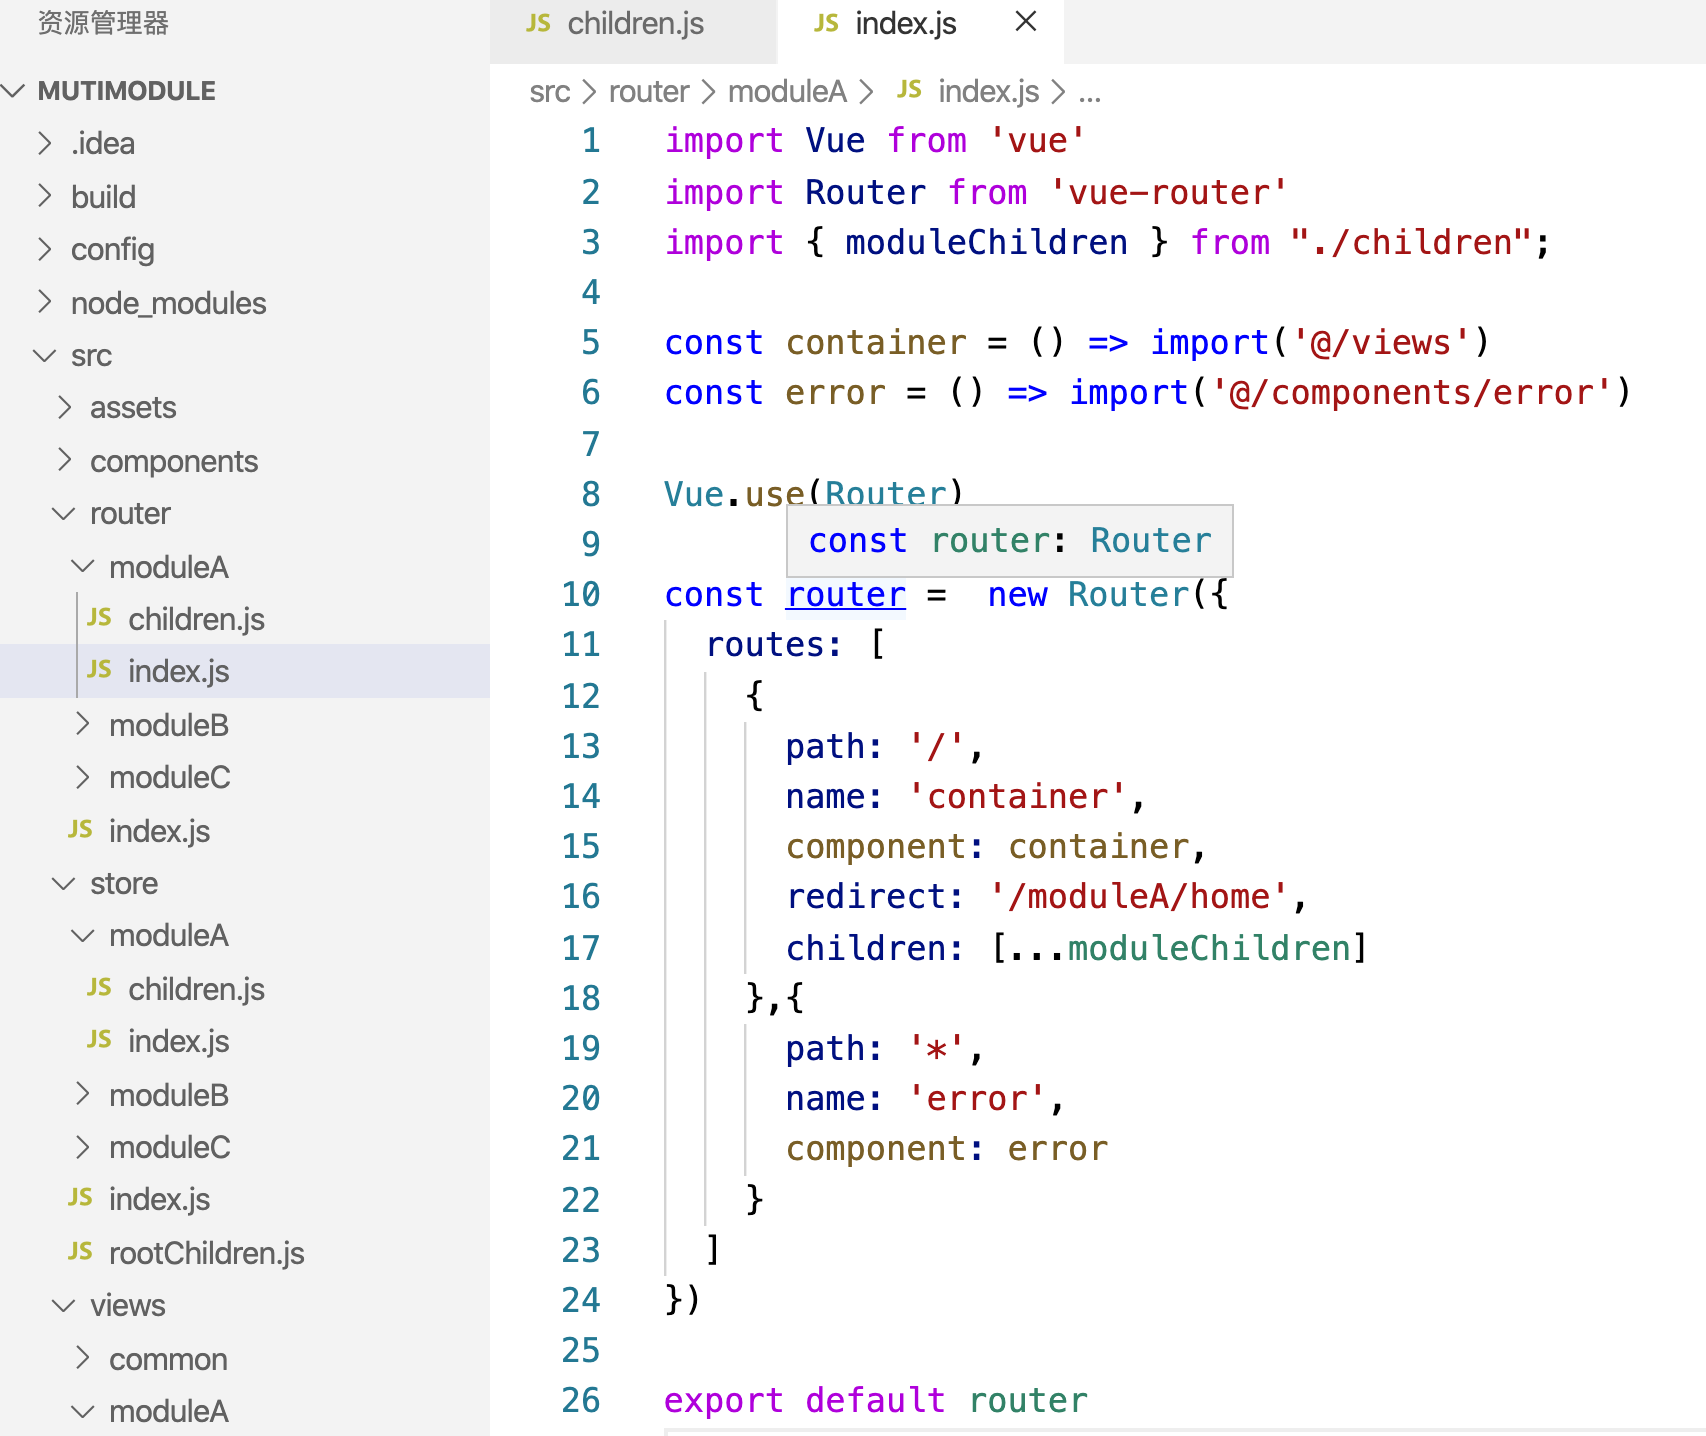Click the JS icon on the index.js tab
This screenshot has width=1706, height=1436.
tap(826, 23)
